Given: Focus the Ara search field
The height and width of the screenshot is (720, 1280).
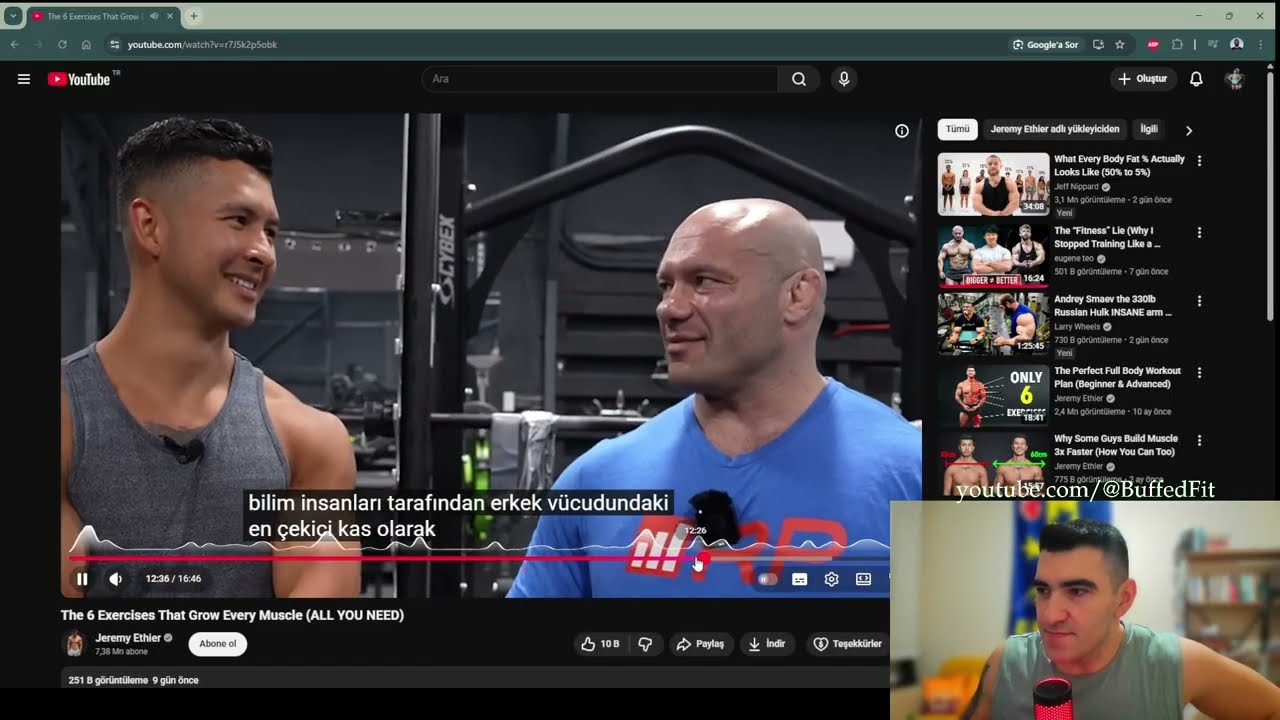Looking at the screenshot, I should (601, 79).
